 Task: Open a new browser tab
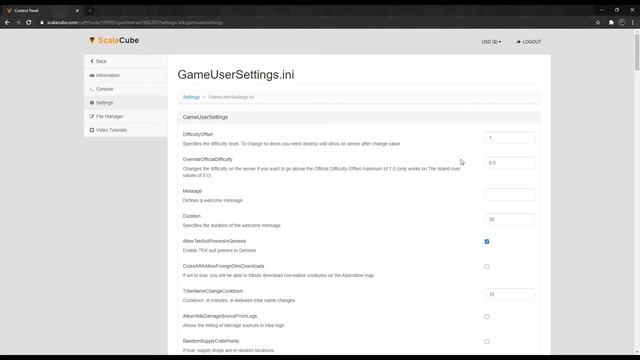[90, 11]
